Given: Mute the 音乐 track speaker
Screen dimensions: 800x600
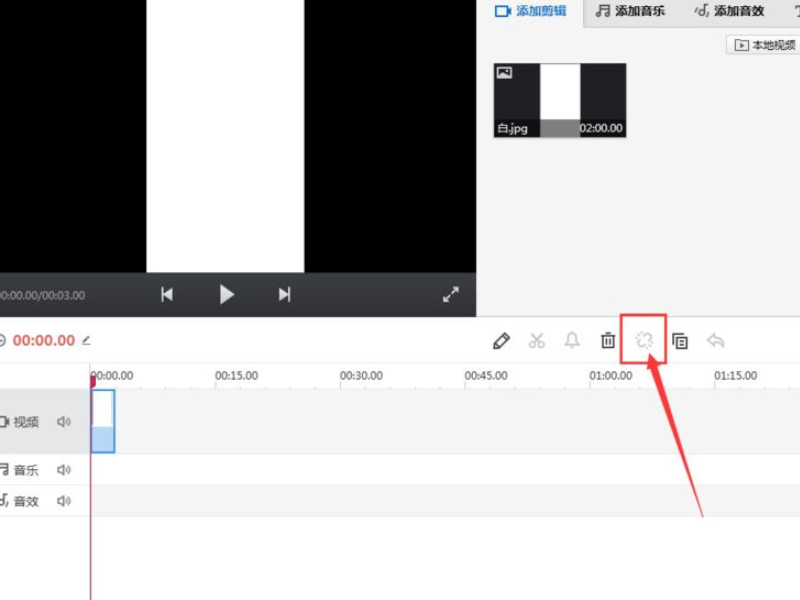Looking at the screenshot, I should click(x=64, y=470).
